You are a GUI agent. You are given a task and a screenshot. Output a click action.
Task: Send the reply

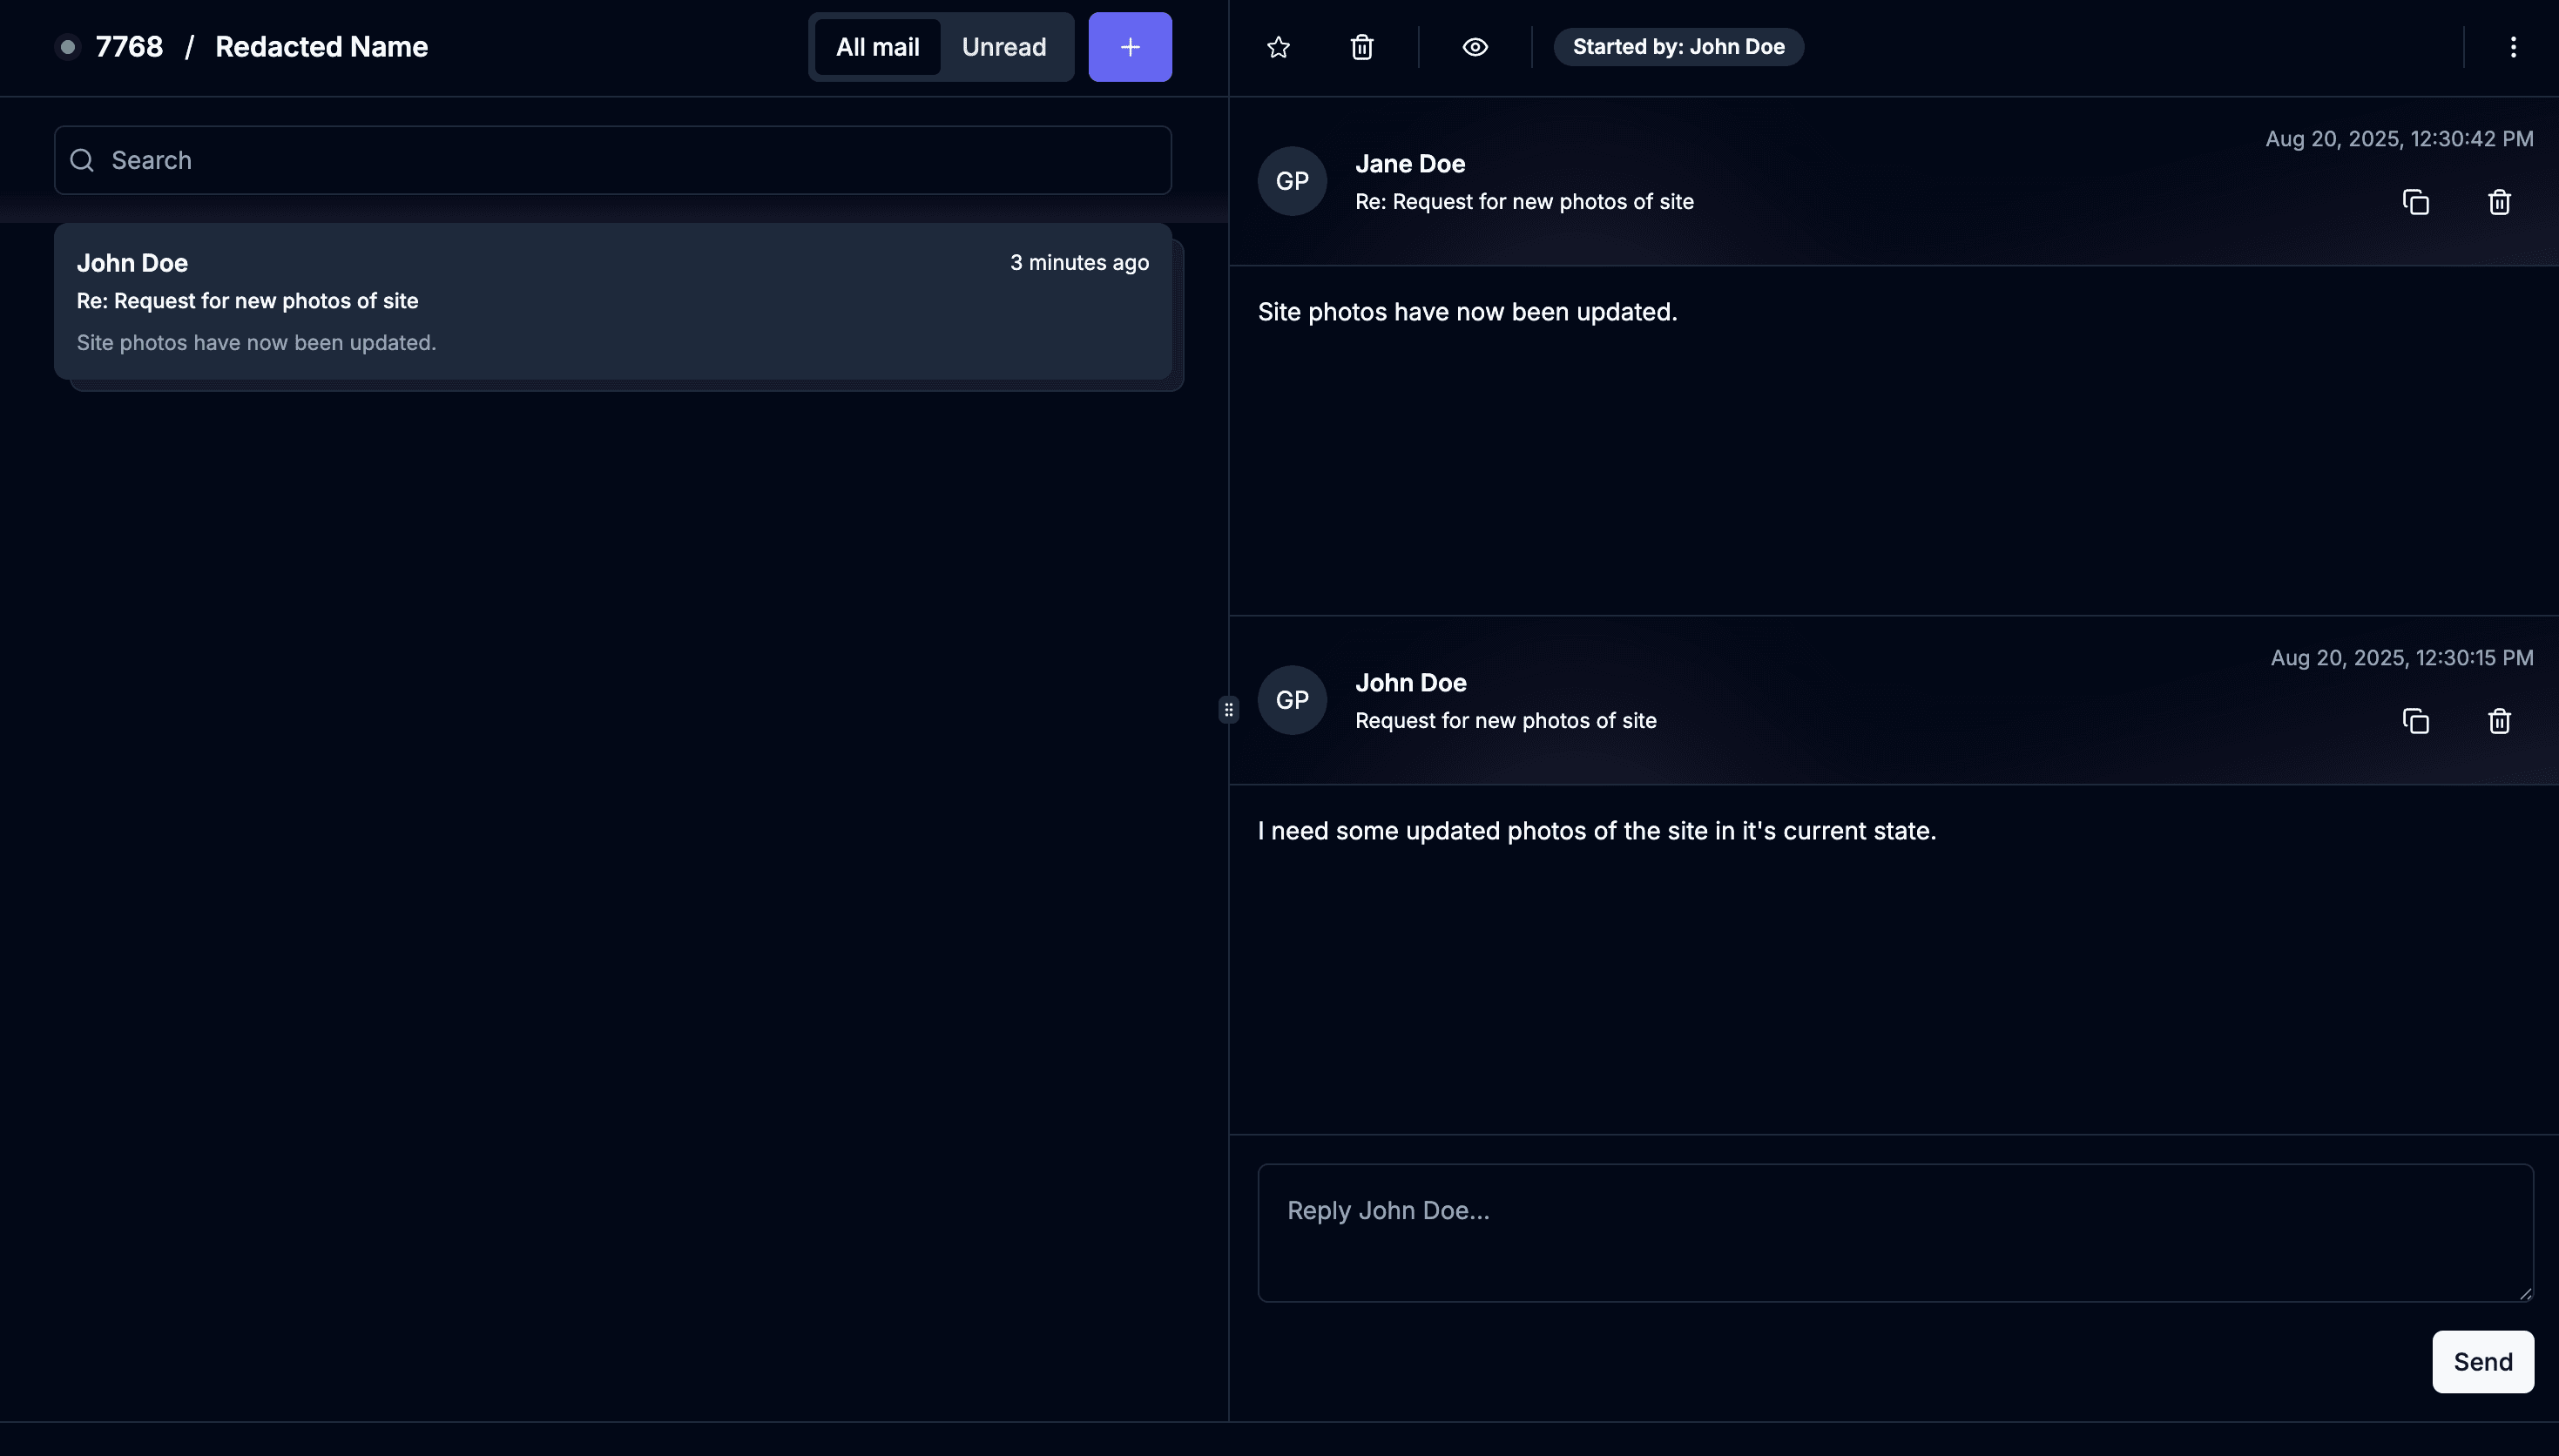[x=2483, y=1361]
